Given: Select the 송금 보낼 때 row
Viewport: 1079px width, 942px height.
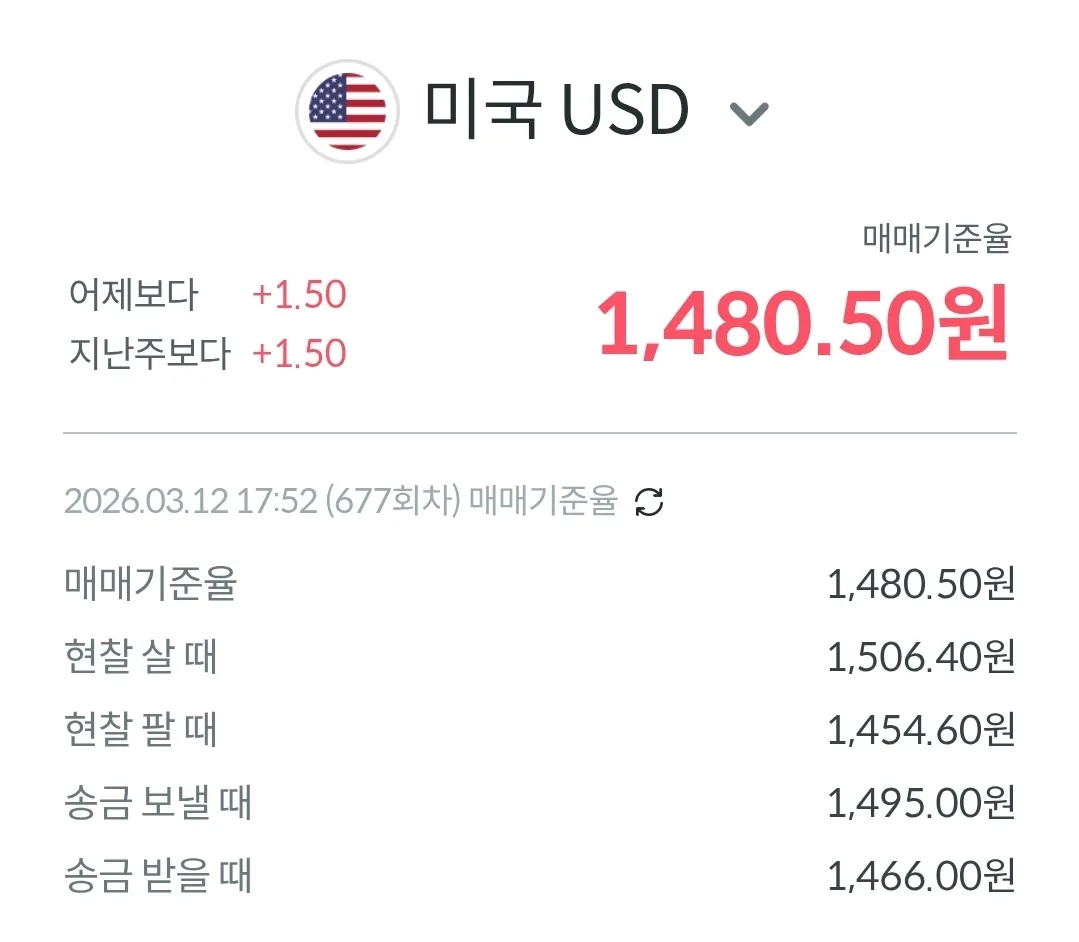Looking at the screenshot, I should 540,803.
